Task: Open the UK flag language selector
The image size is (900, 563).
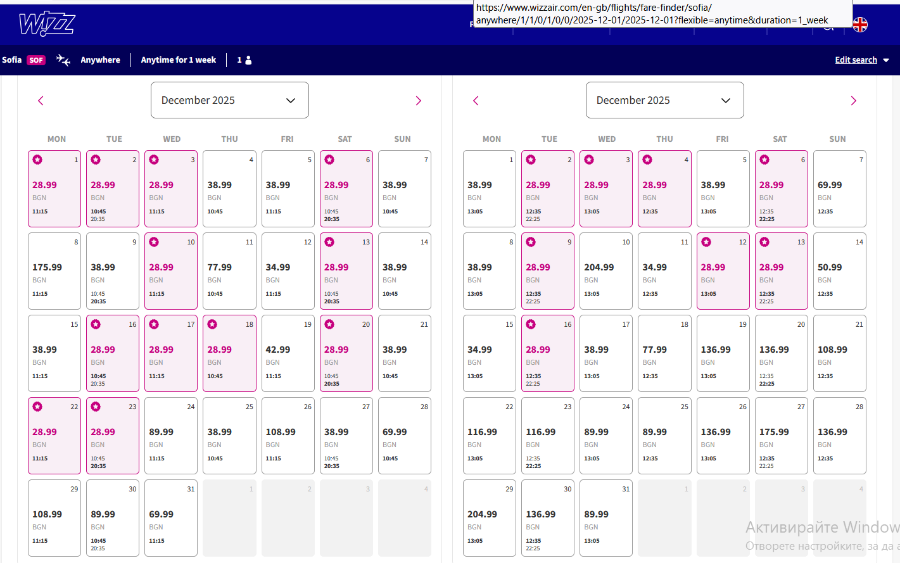Action: tap(860, 25)
